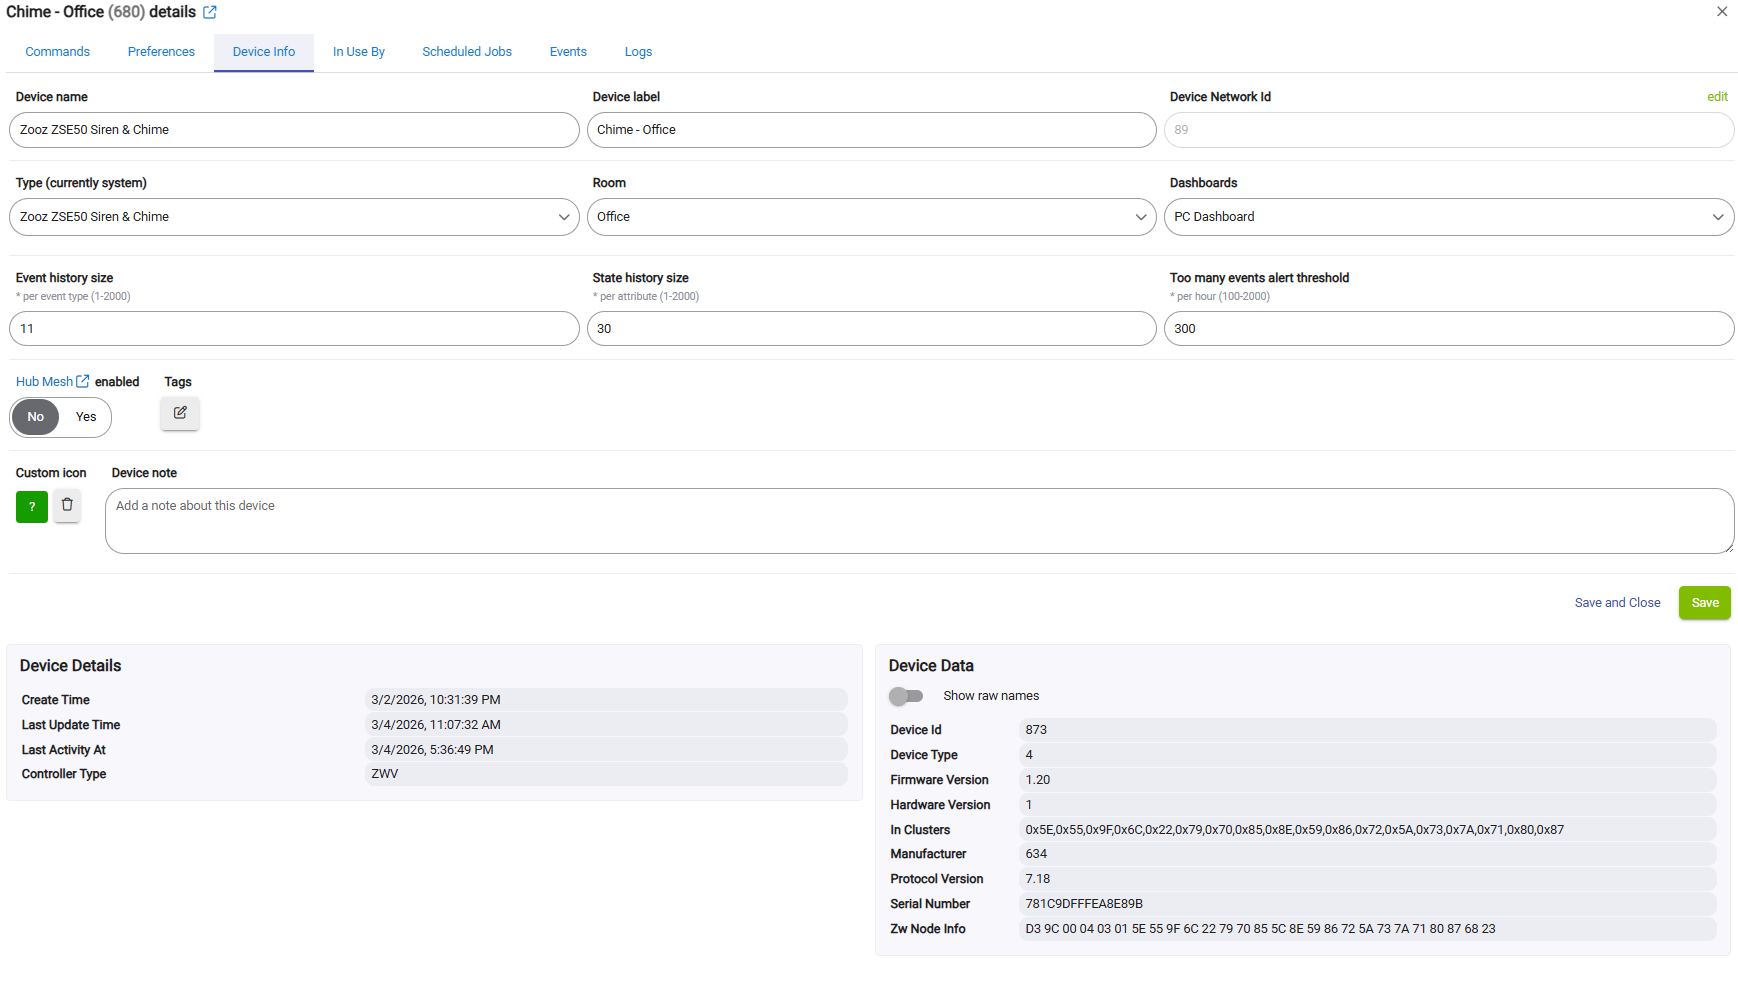Select No for Hub Mesh enabled
Viewport: 1738px width, 1002px height.
36,417
